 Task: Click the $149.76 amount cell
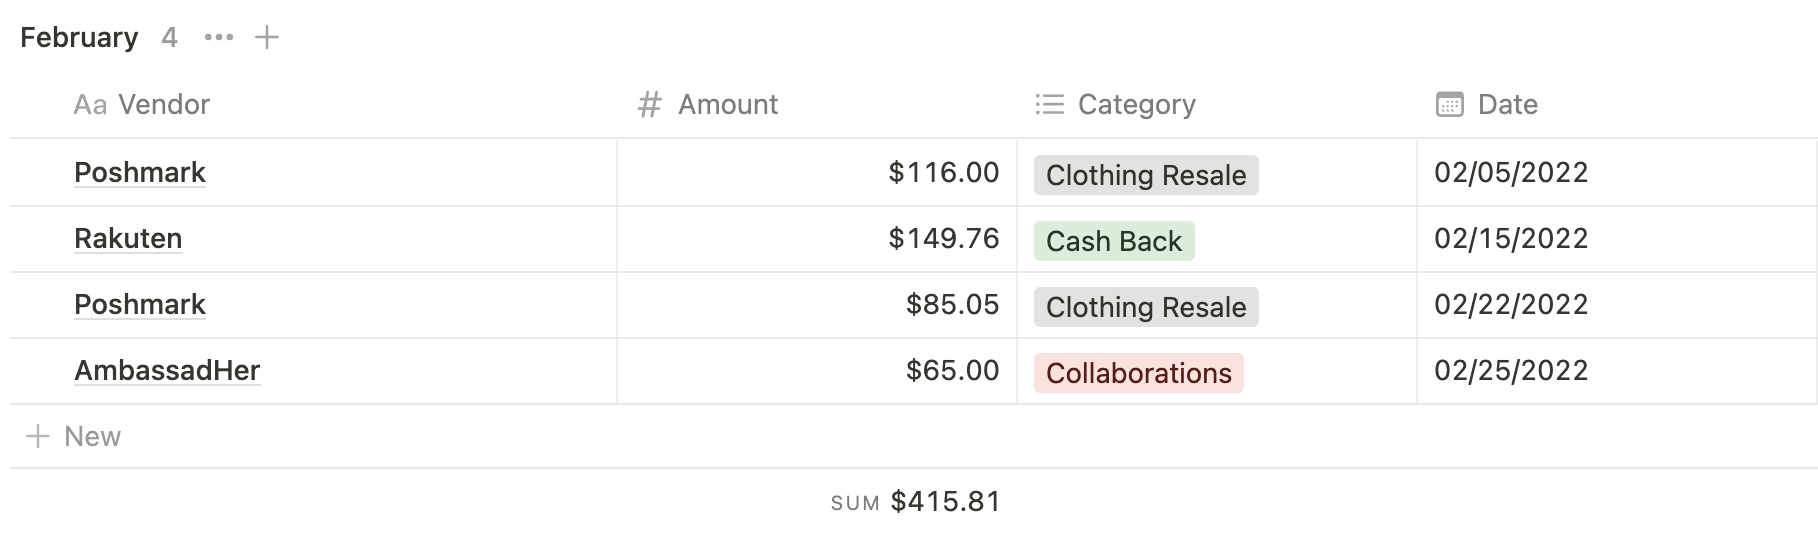pos(943,239)
